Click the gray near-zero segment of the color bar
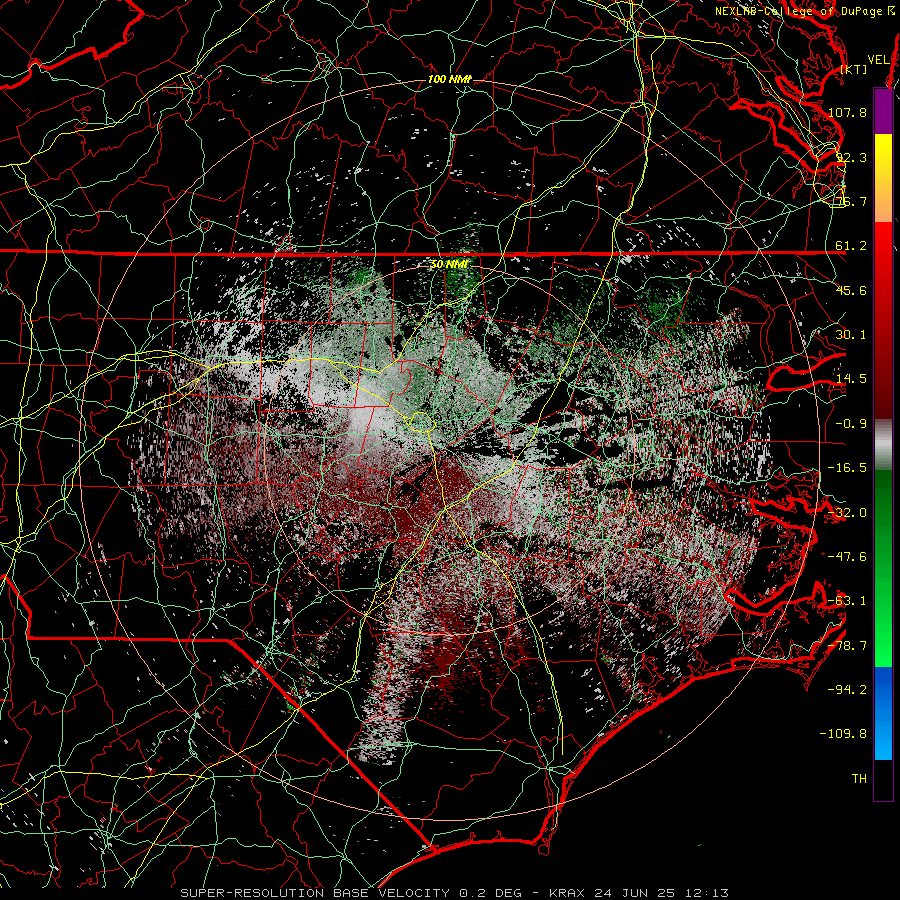Image resolution: width=900 pixels, height=900 pixels. click(x=883, y=445)
